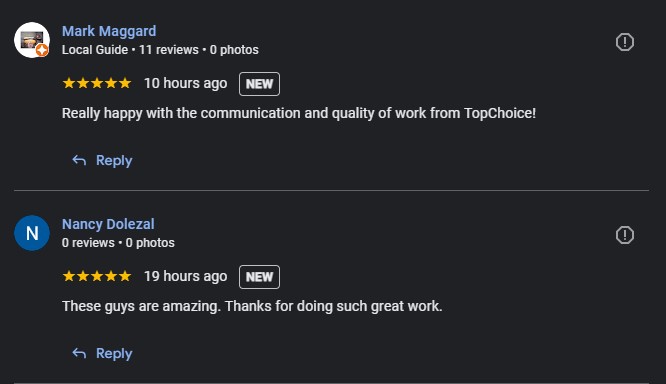Viewport: 666px width, 384px height.
Task: Click the 'Really happy with the communication' review text
Action: pos(299,113)
